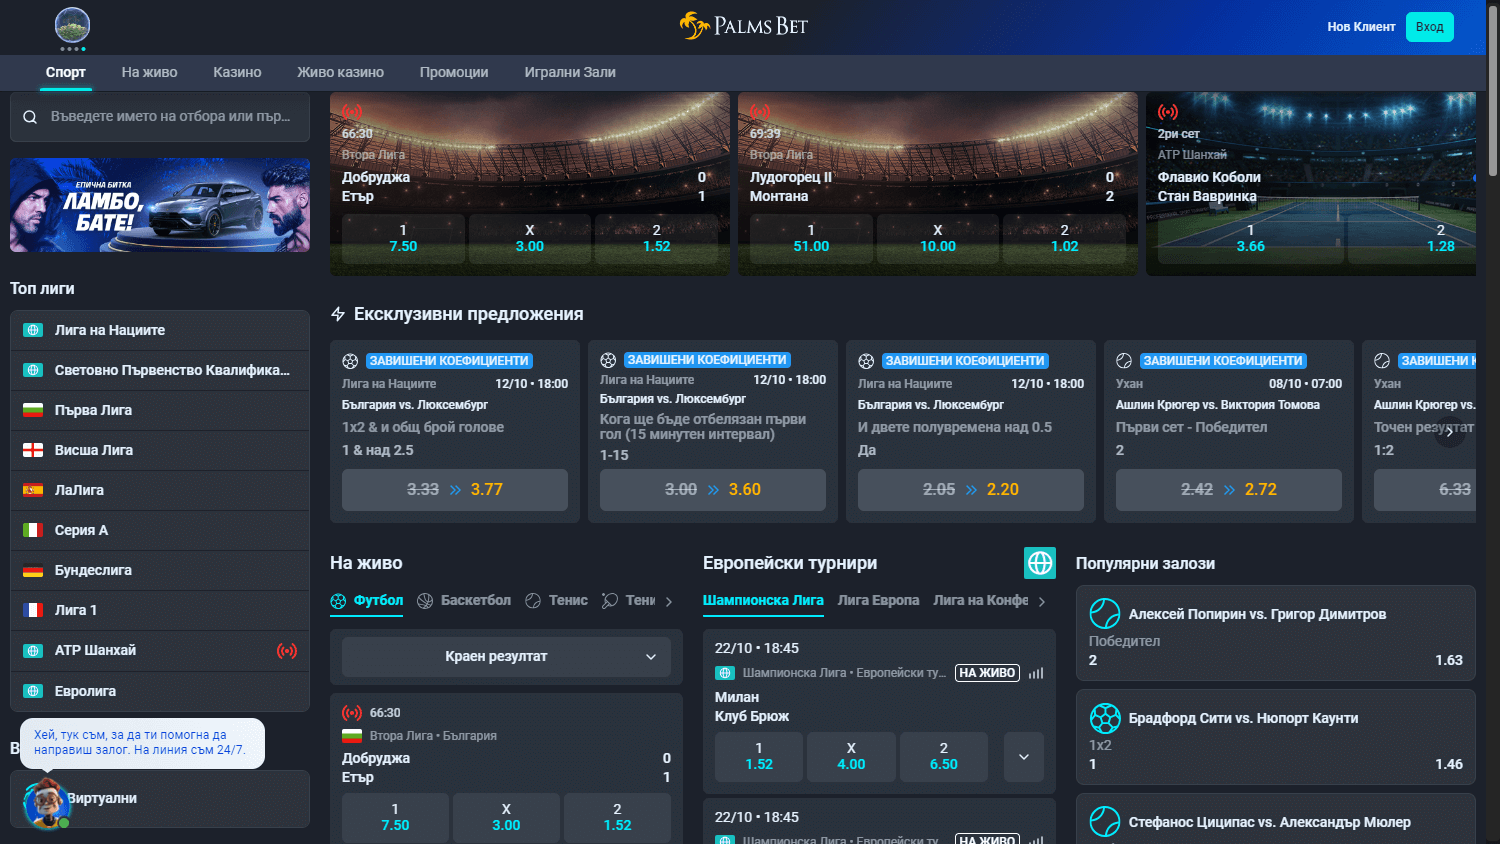
Task: Open the Игрални Зали tab
Action: pos(570,72)
